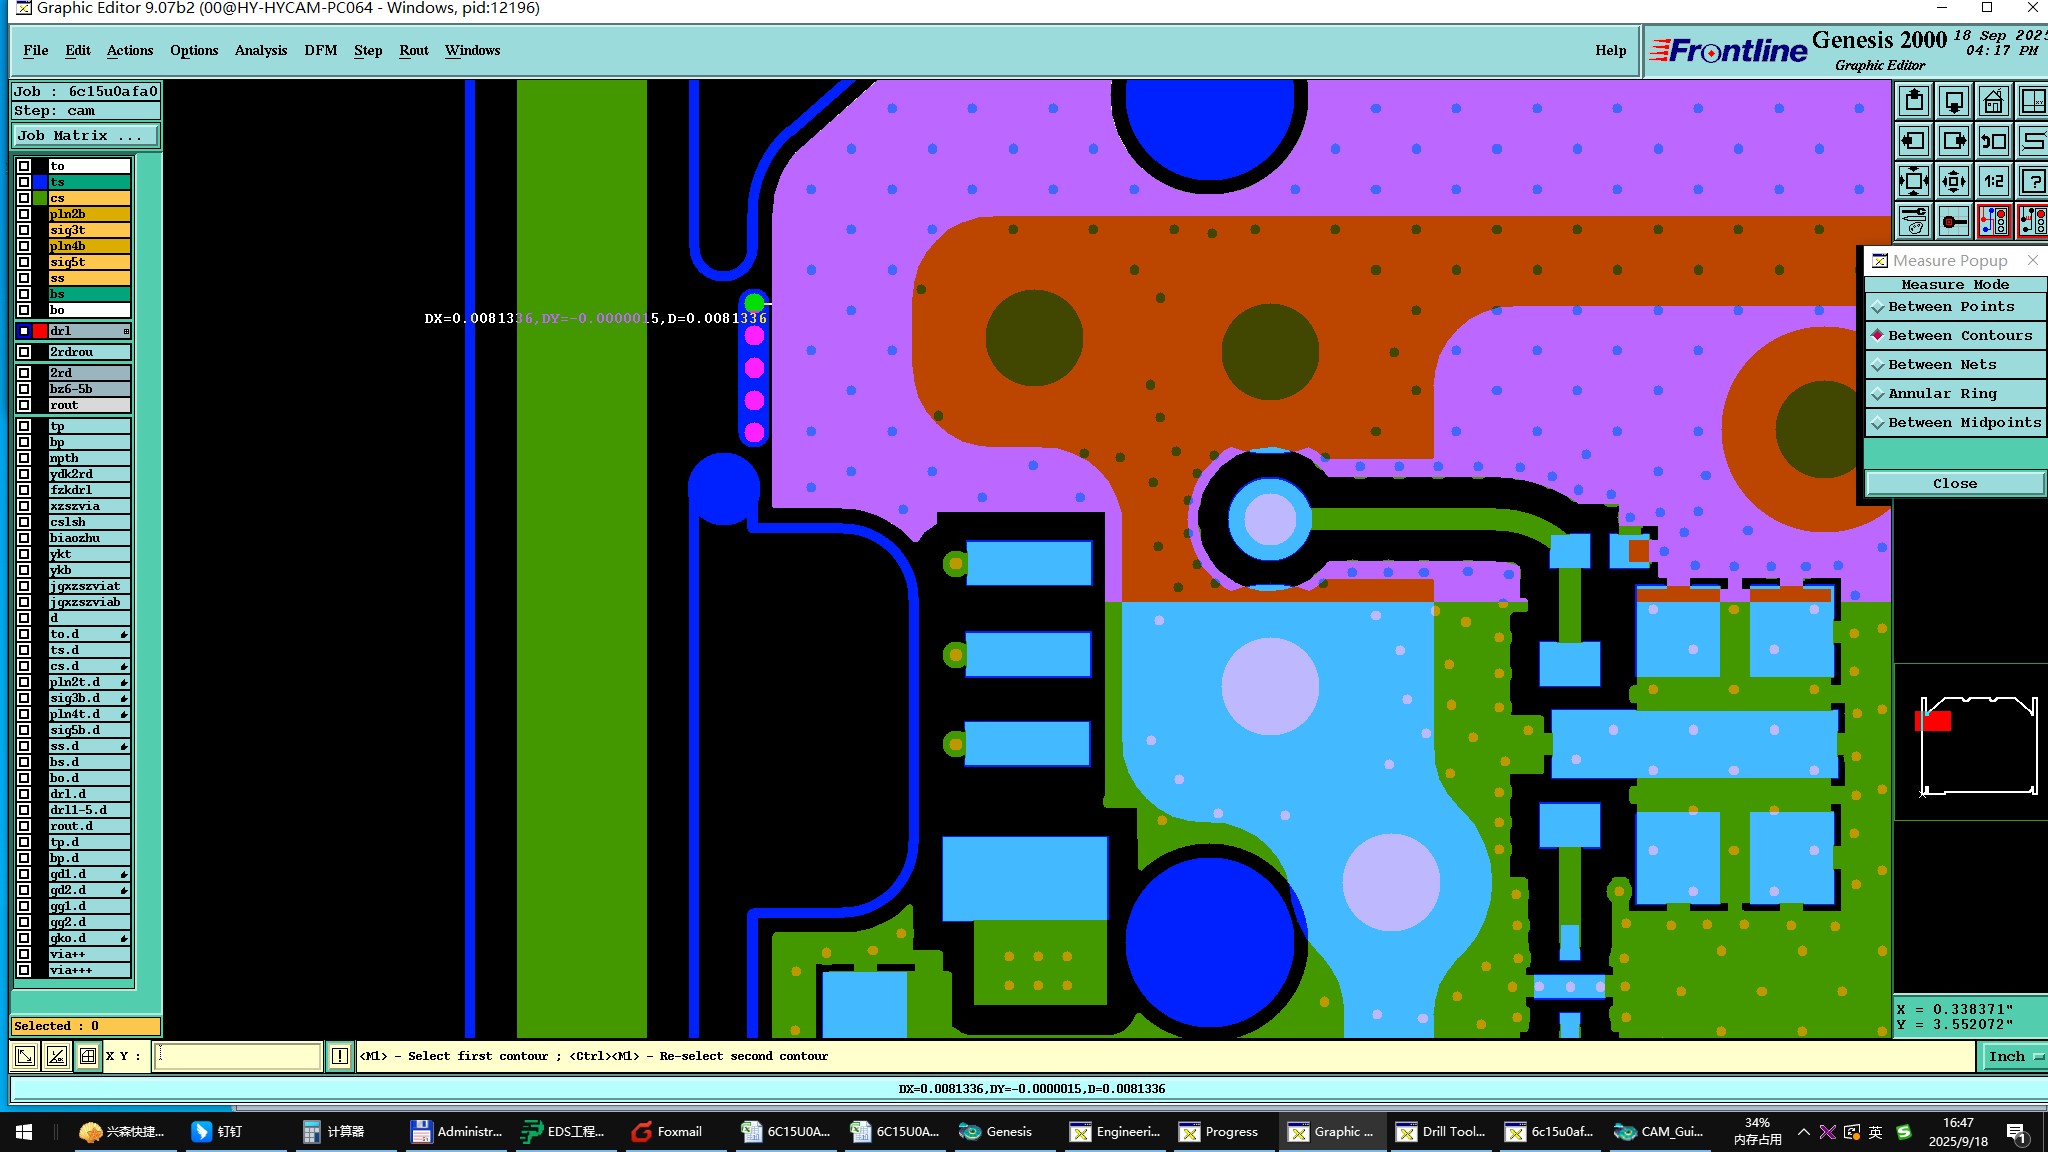Click Close in Measure Popup

1954,484
